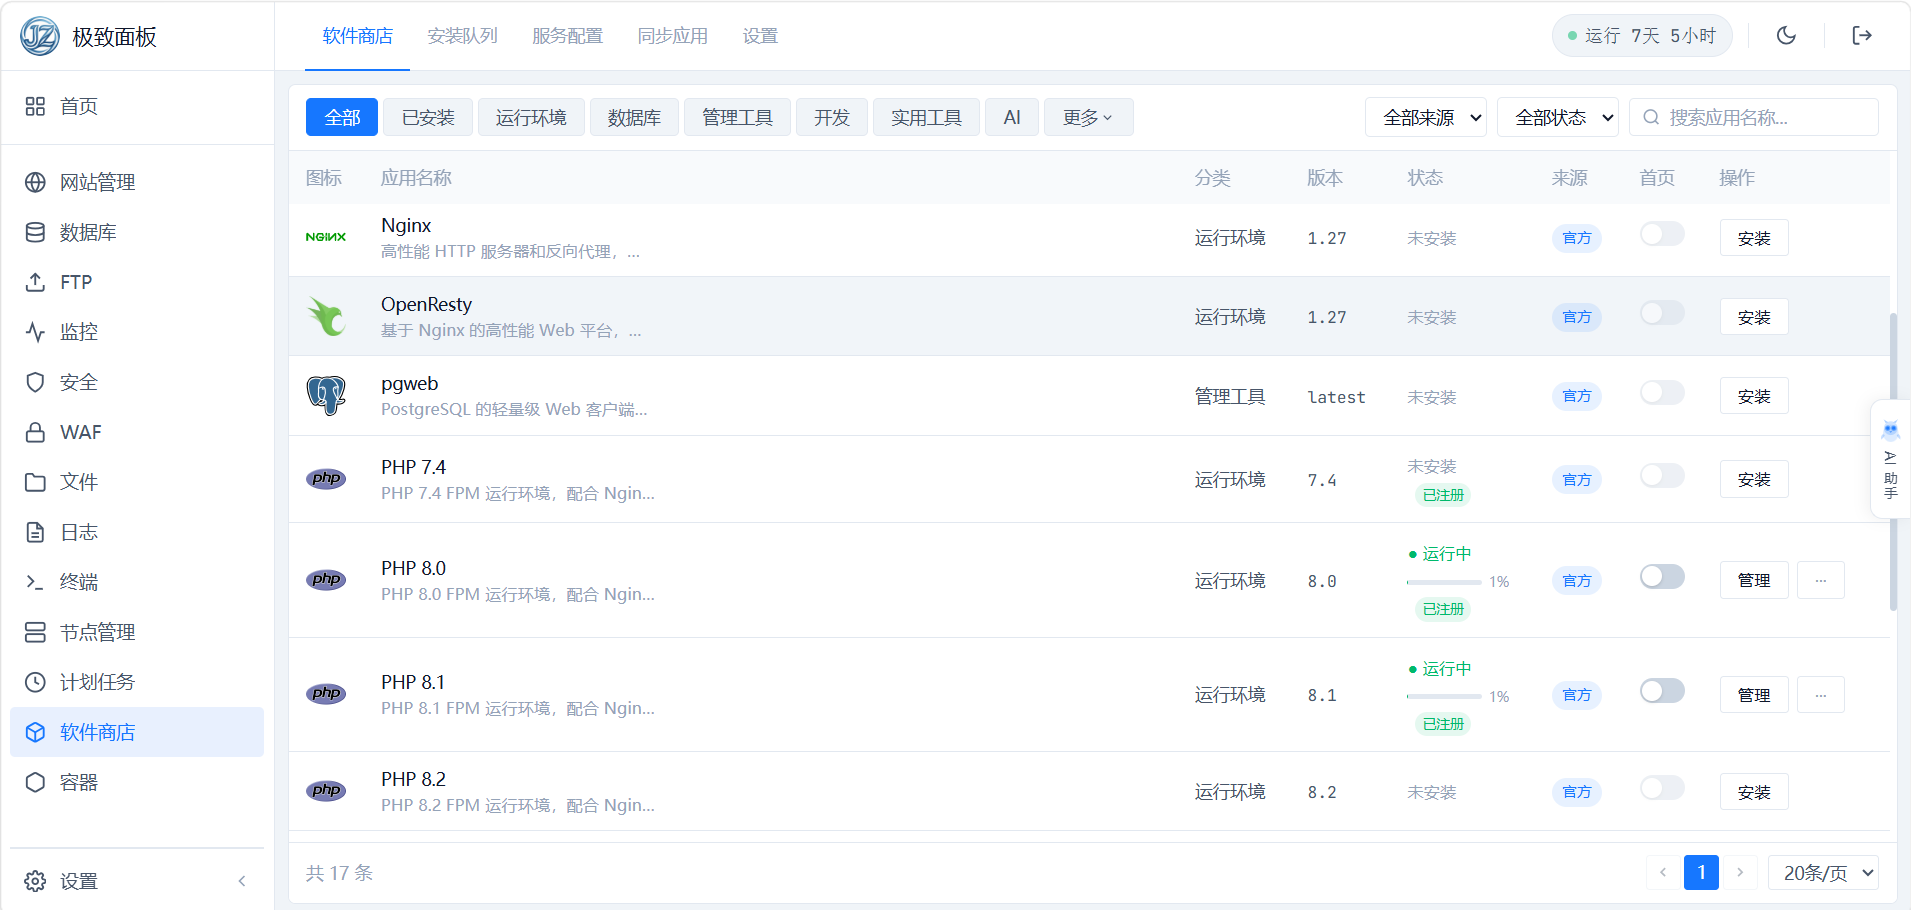Viewport: 1914px width, 910px height.
Task: Open the 监控 activity icon
Action: [35, 332]
